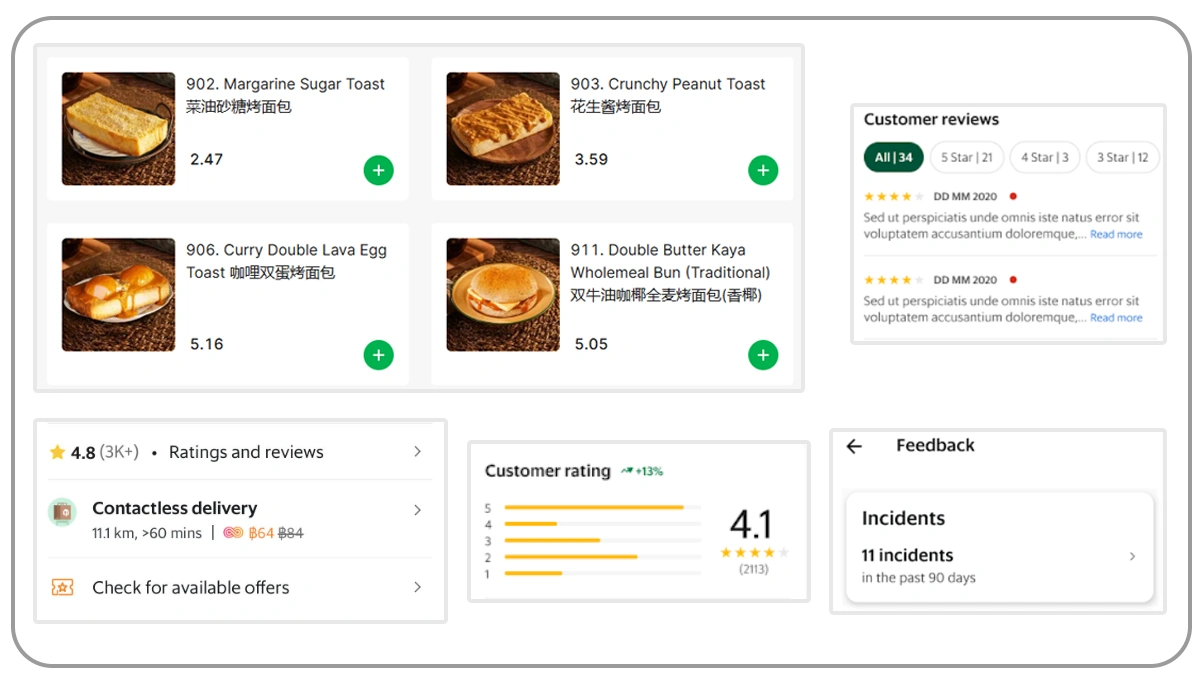The width and height of the screenshot is (1202, 684).
Task: Select the "5 Star | 21" review filter
Action: coord(966,157)
